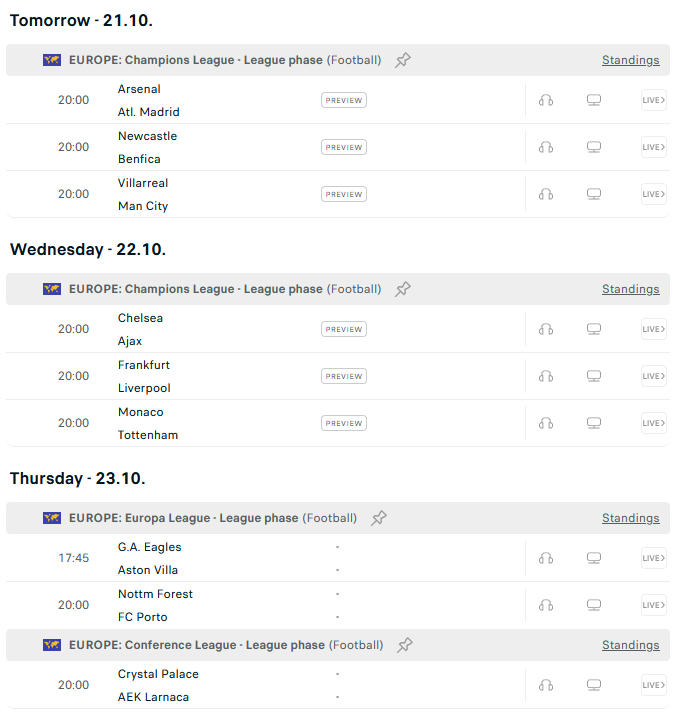
Task: Open LIVE arrow for Frankfurt vs Liverpool
Action: 653,376
